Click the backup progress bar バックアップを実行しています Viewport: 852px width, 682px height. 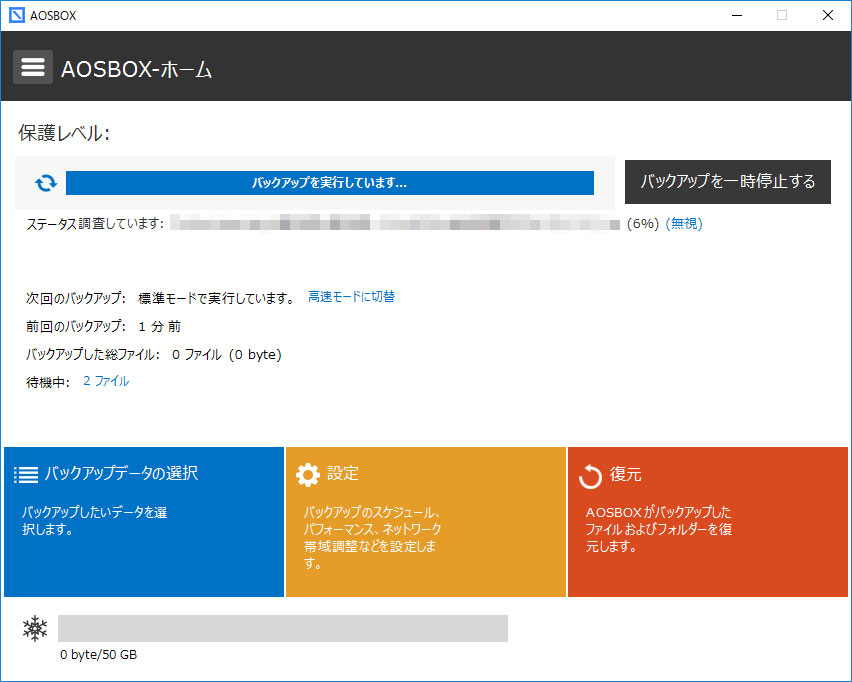tap(330, 183)
